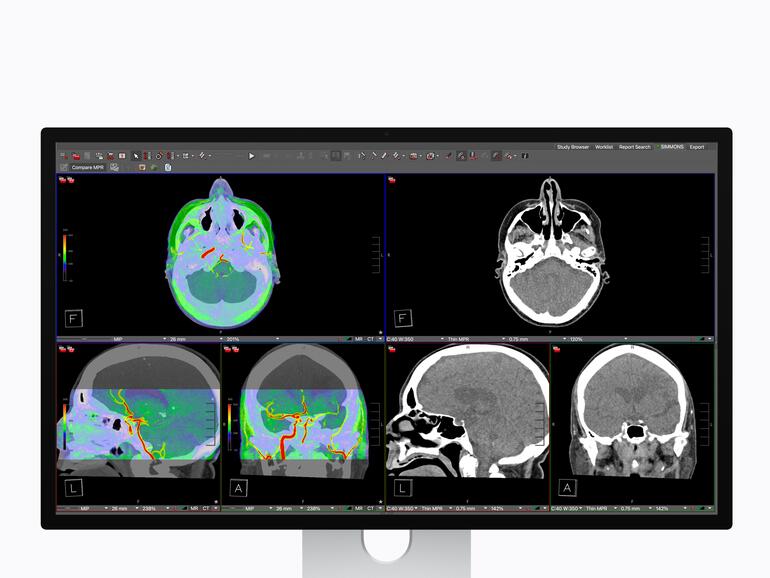
Task: Toggle the MR layer button in the fused coronal view
Action: 358,508
